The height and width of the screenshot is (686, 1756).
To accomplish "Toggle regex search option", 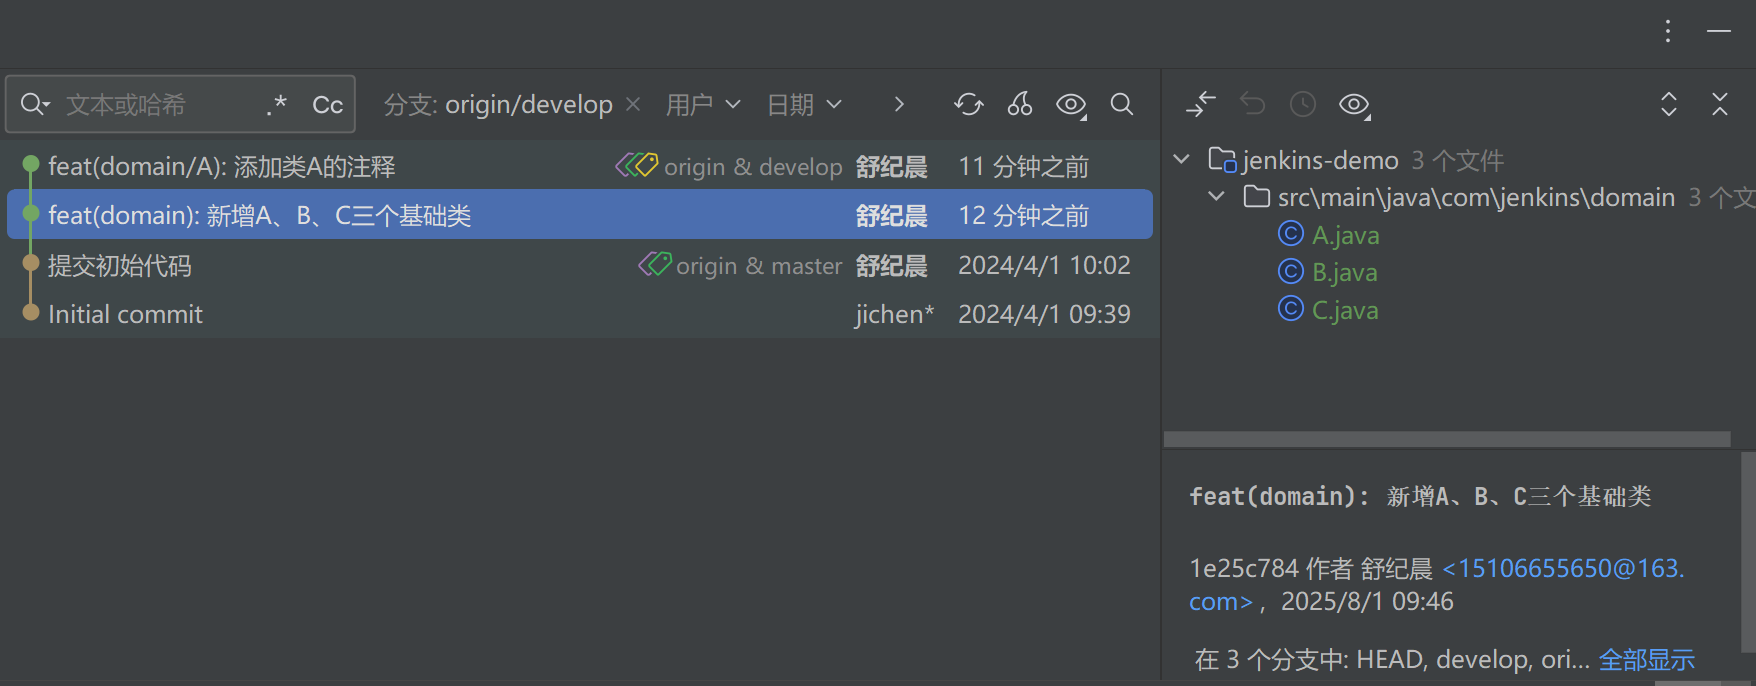I will (x=277, y=104).
